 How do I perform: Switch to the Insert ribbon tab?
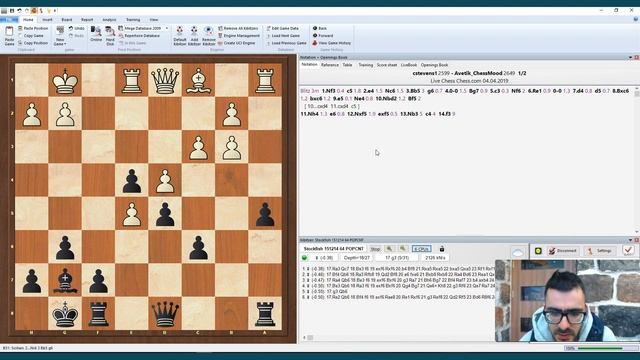(47, 20)
